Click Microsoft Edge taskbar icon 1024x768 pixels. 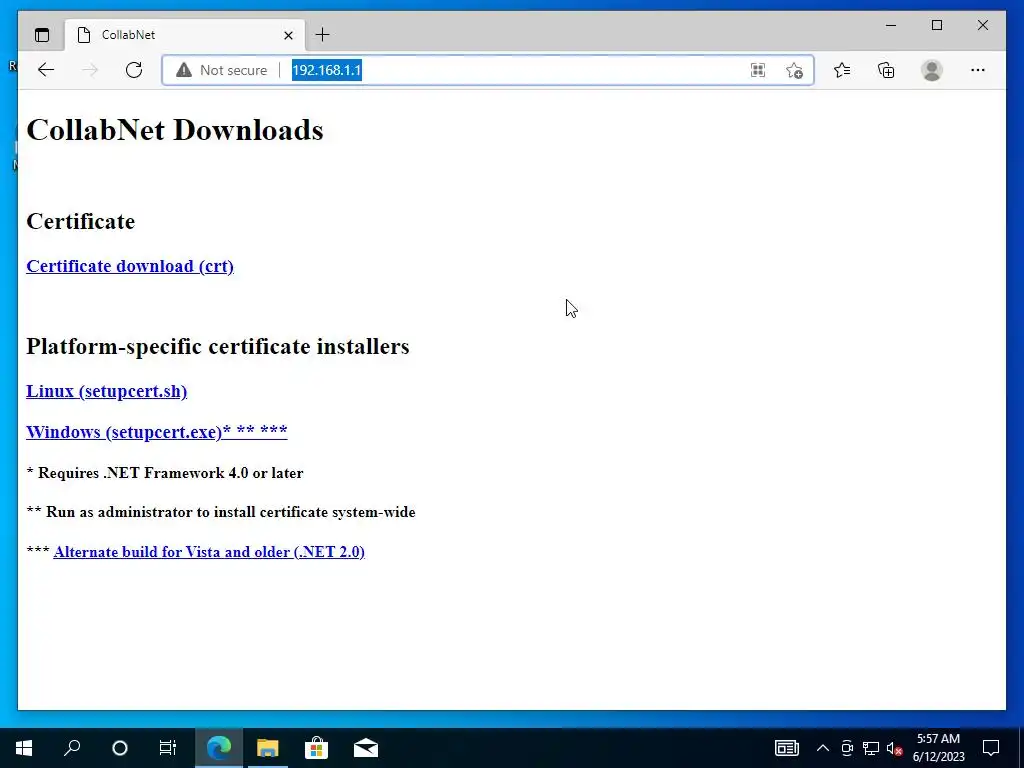click(x=219, y=748)
